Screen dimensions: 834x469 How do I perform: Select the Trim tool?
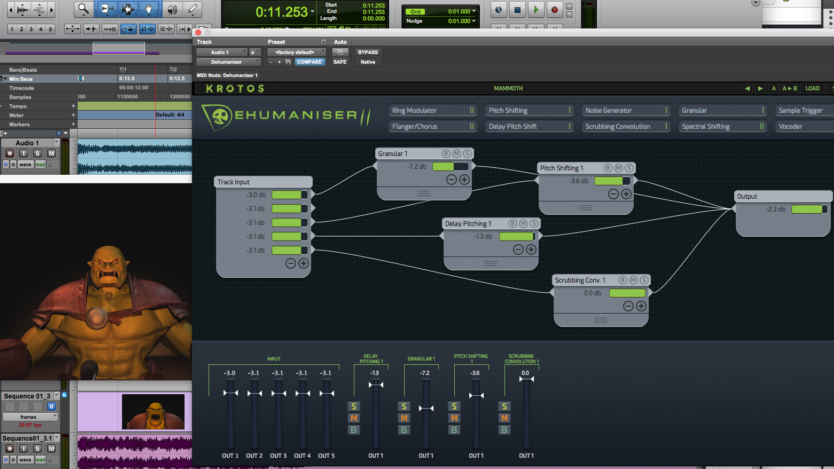[x=106, y=9]
